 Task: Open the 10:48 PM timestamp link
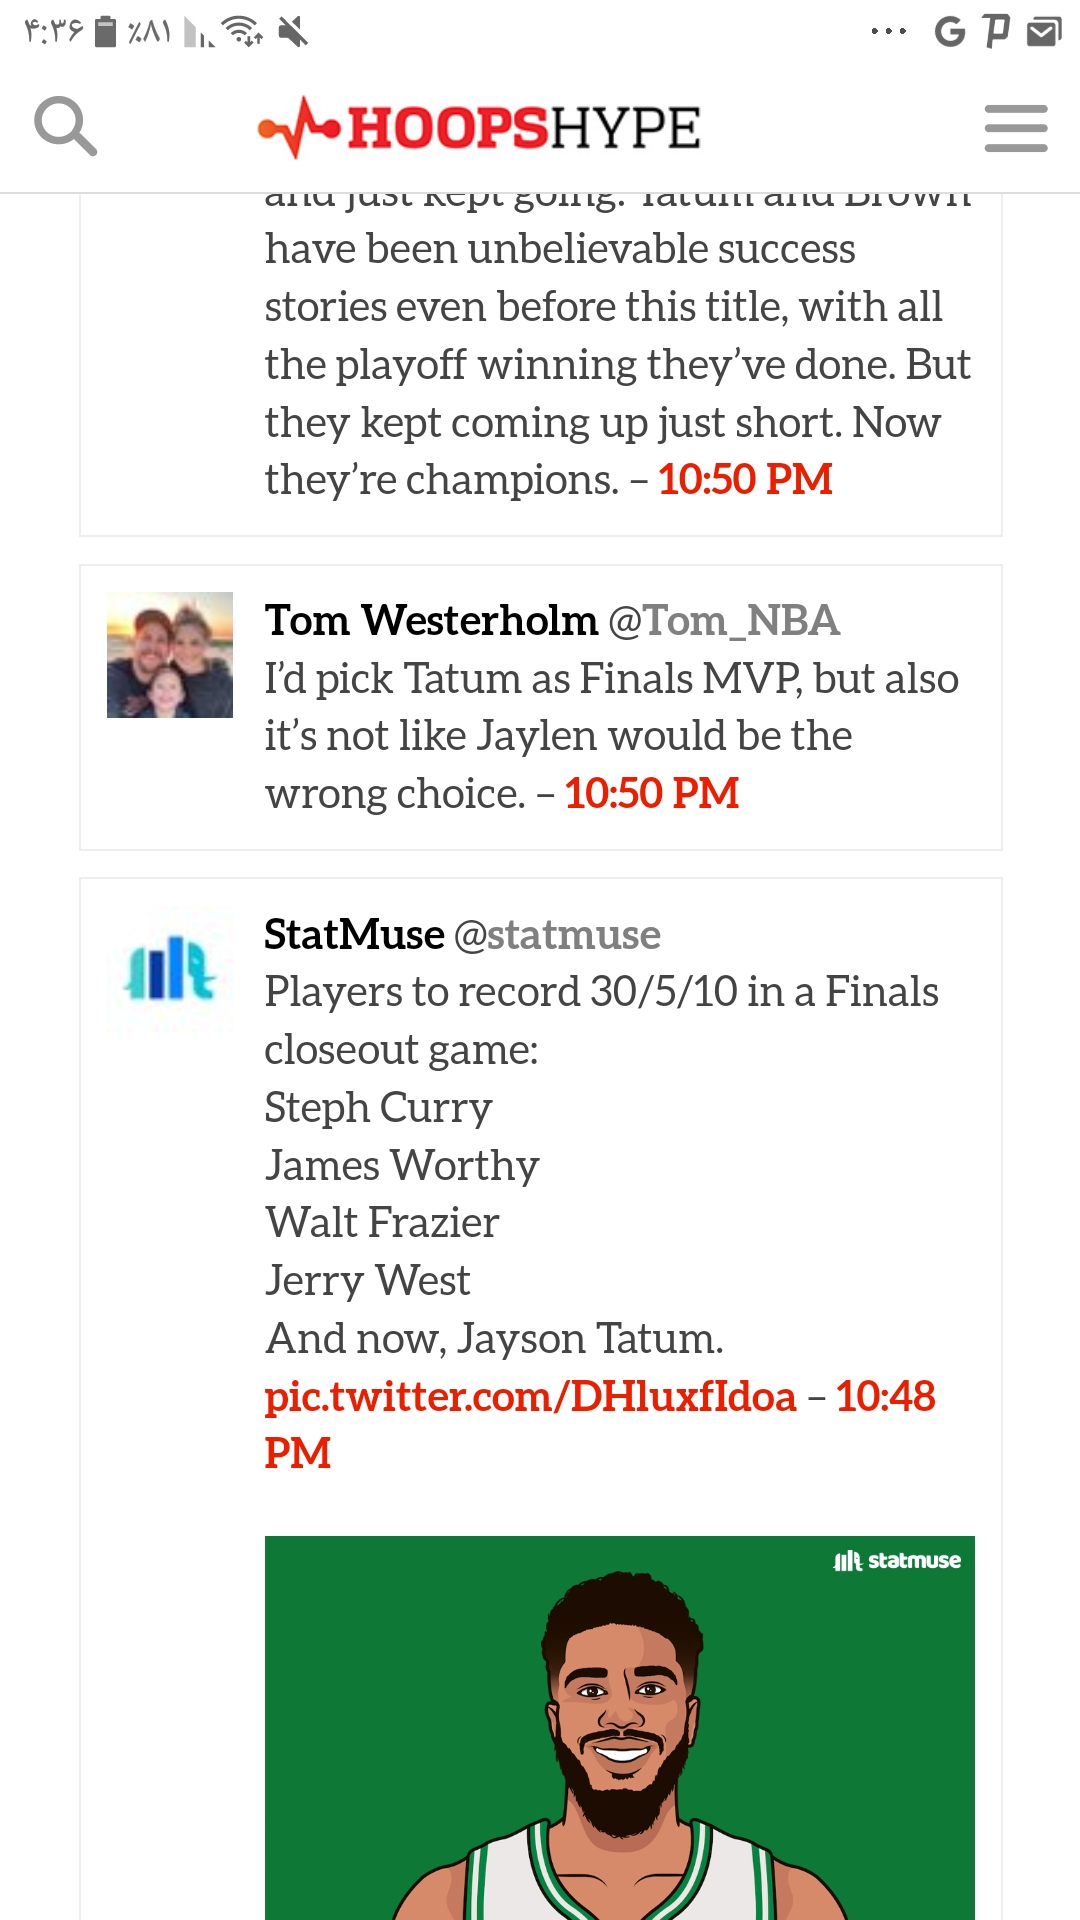pyautogui.click(x=600, y=1424)
